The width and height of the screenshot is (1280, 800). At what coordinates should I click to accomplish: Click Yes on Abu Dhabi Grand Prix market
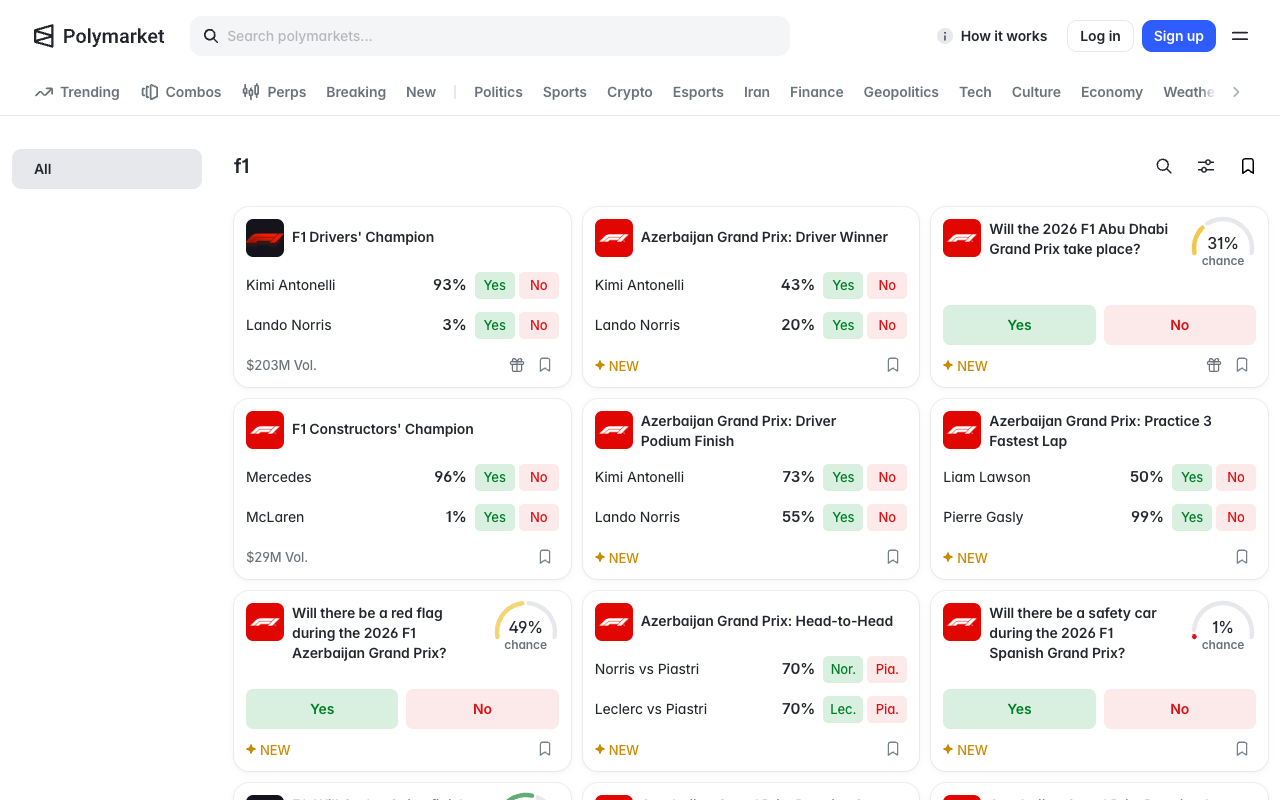[x=1019, y=325]
